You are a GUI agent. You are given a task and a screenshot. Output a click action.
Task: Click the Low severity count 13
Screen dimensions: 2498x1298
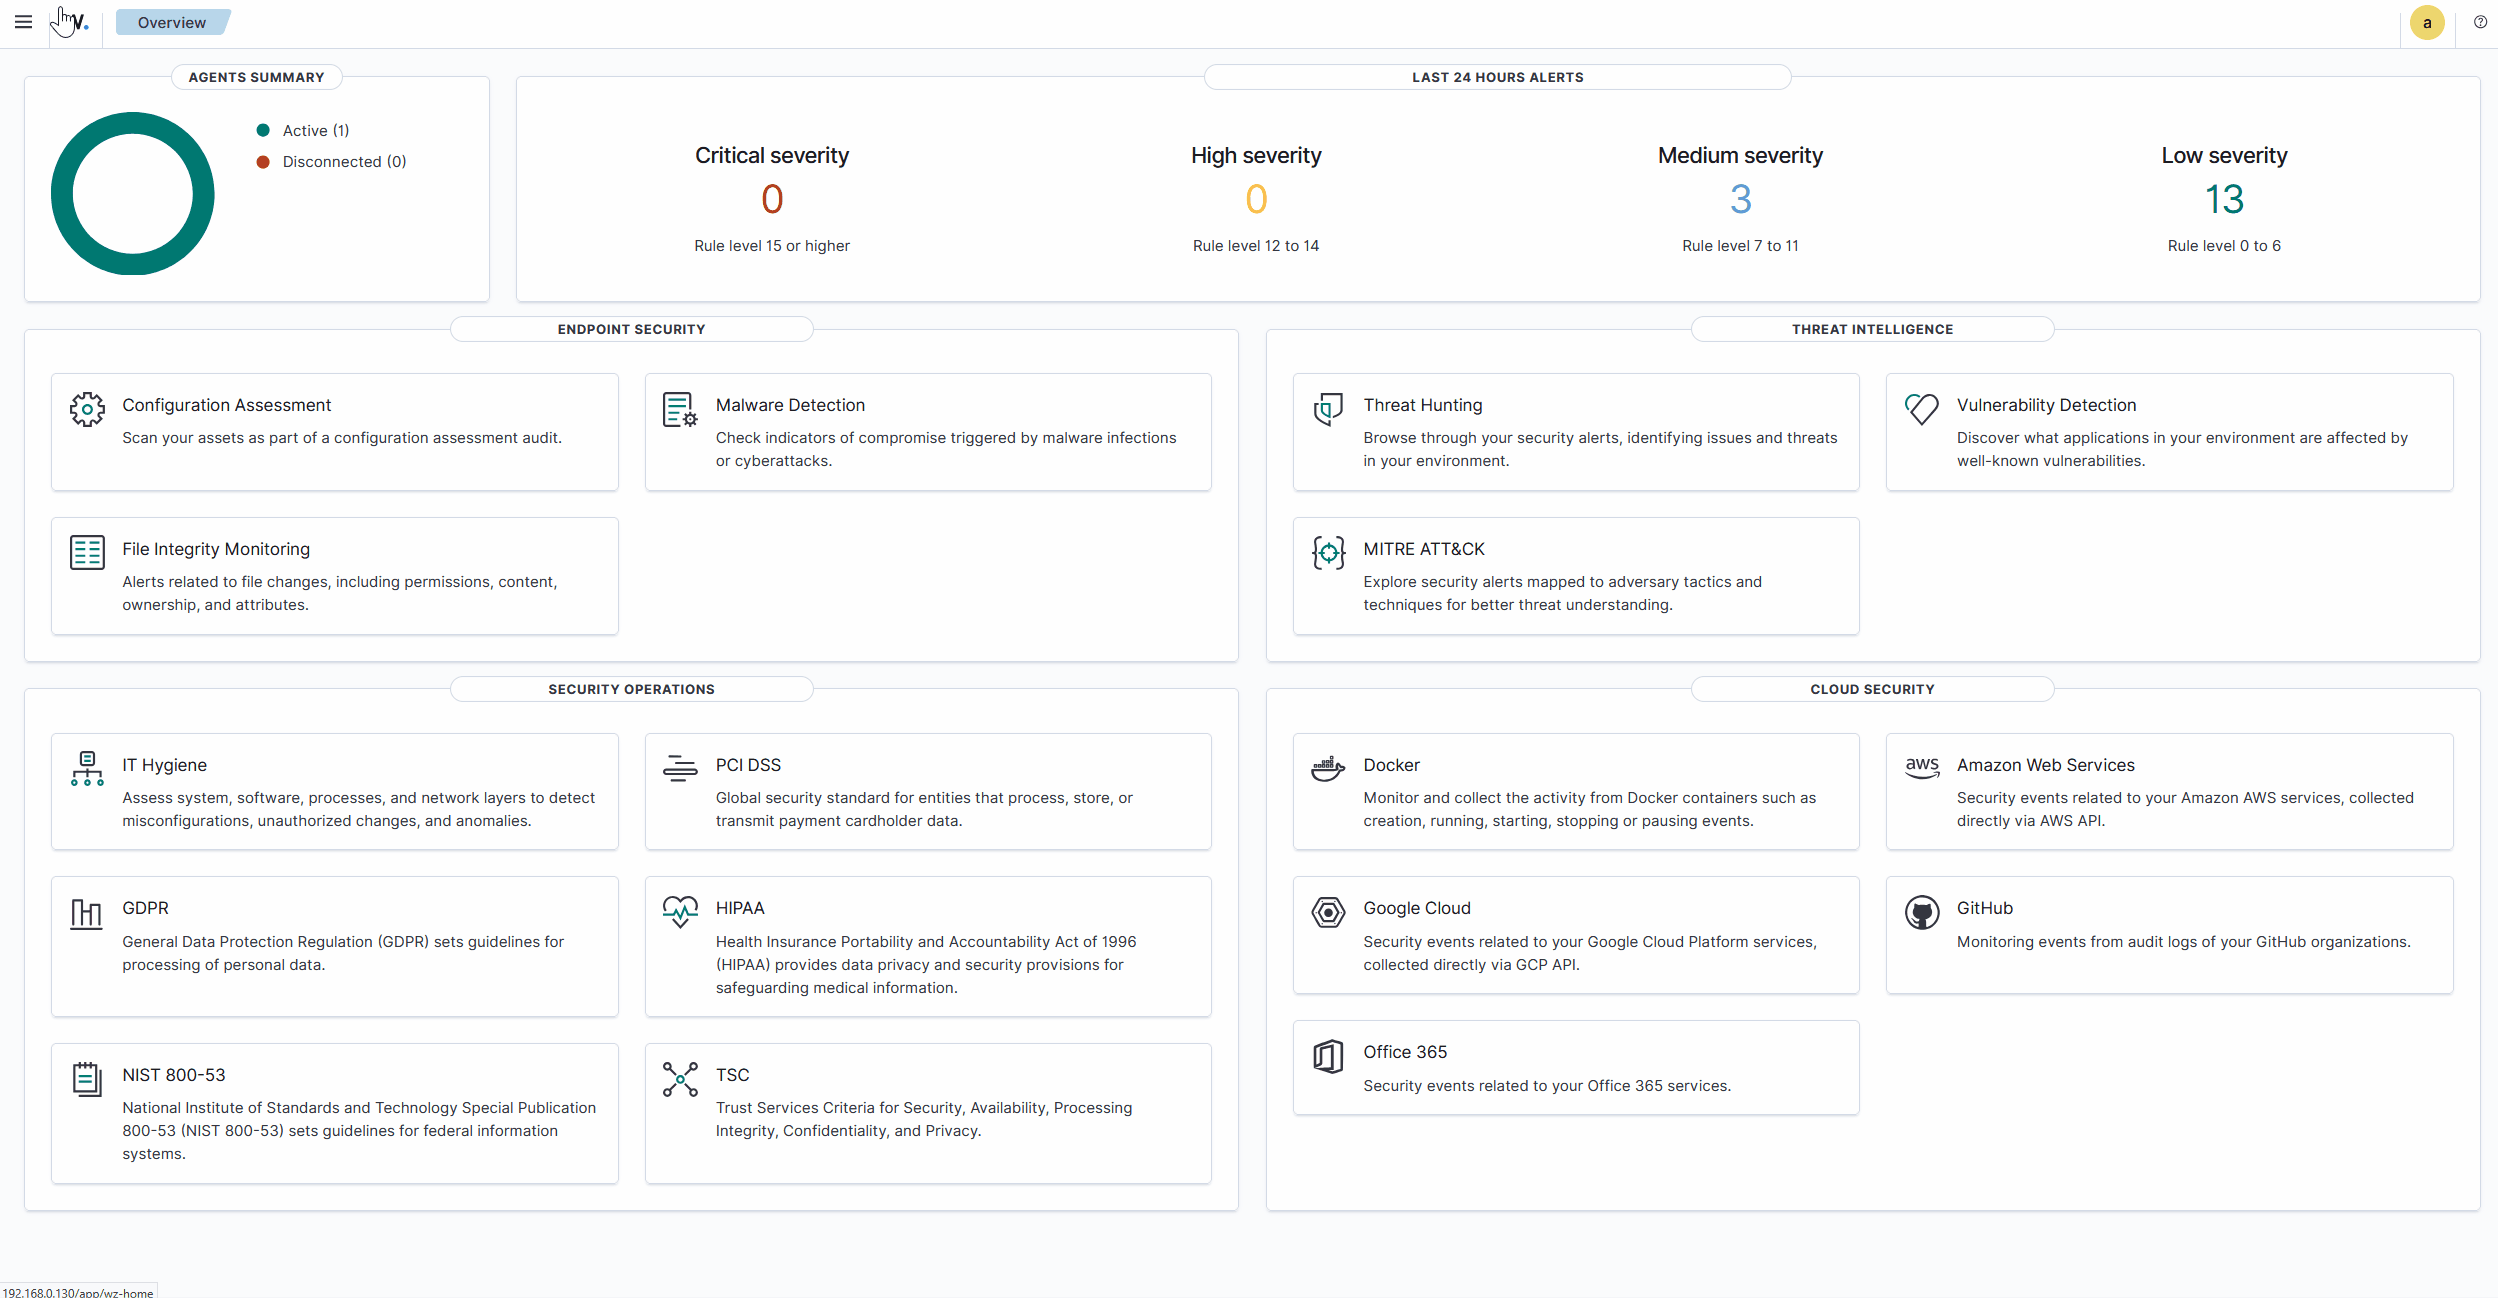pos(2224,199)
